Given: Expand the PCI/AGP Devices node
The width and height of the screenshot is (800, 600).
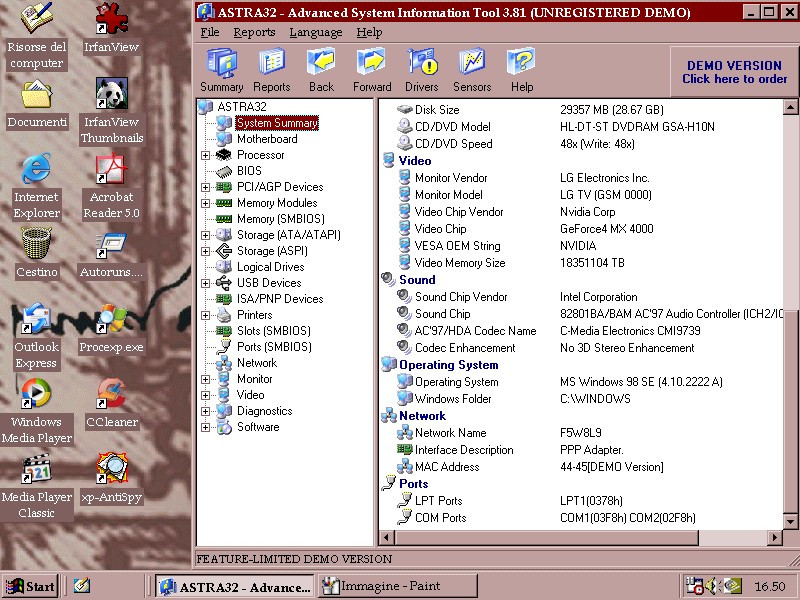Looking at the screenshot, I should coord(206,187).
